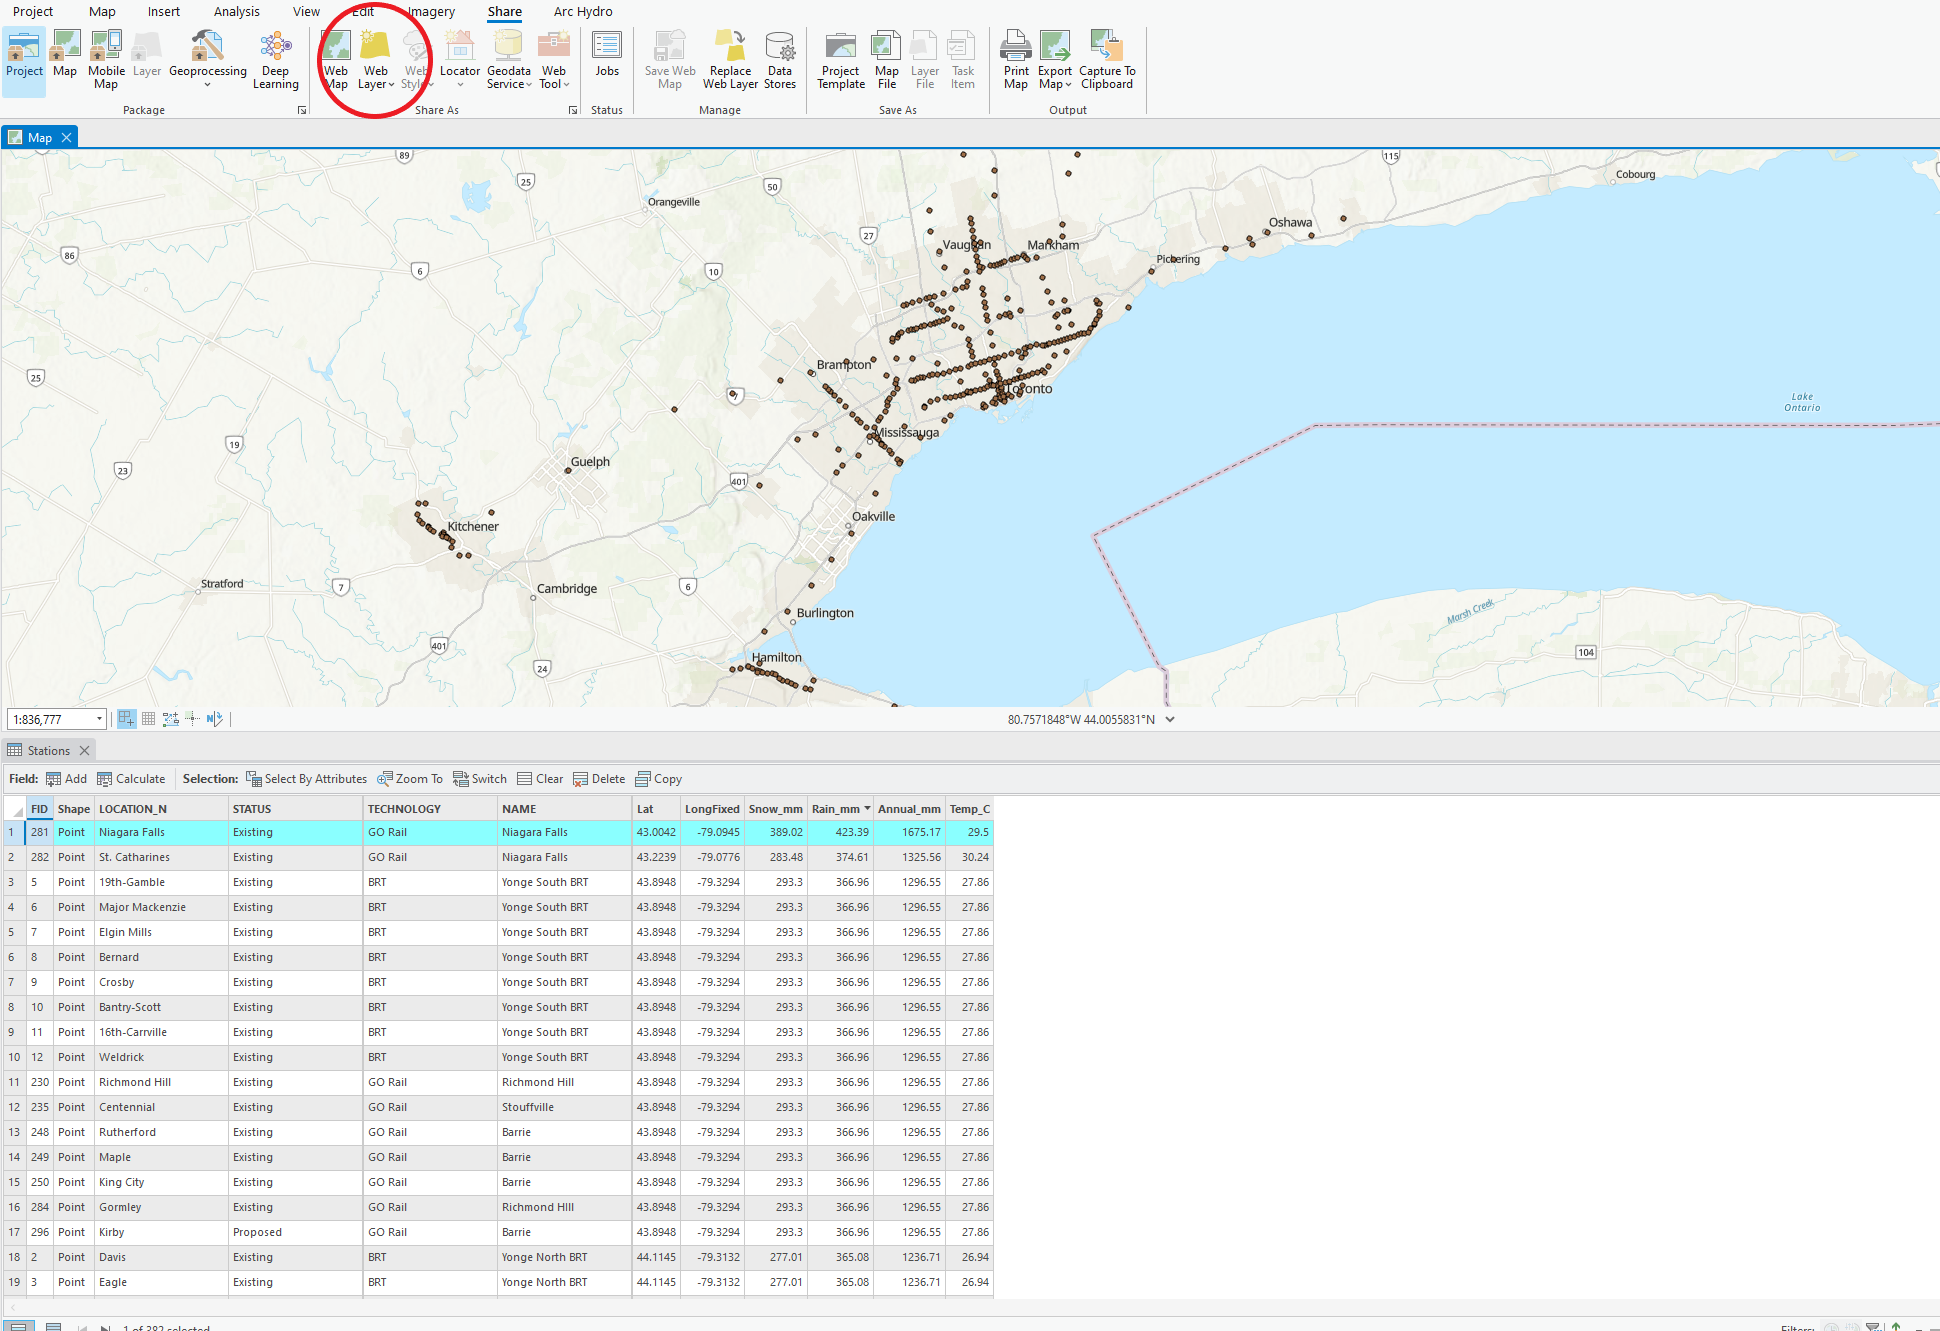Click Select By Attributes button

pyautogui.click(x=306, y=779)
